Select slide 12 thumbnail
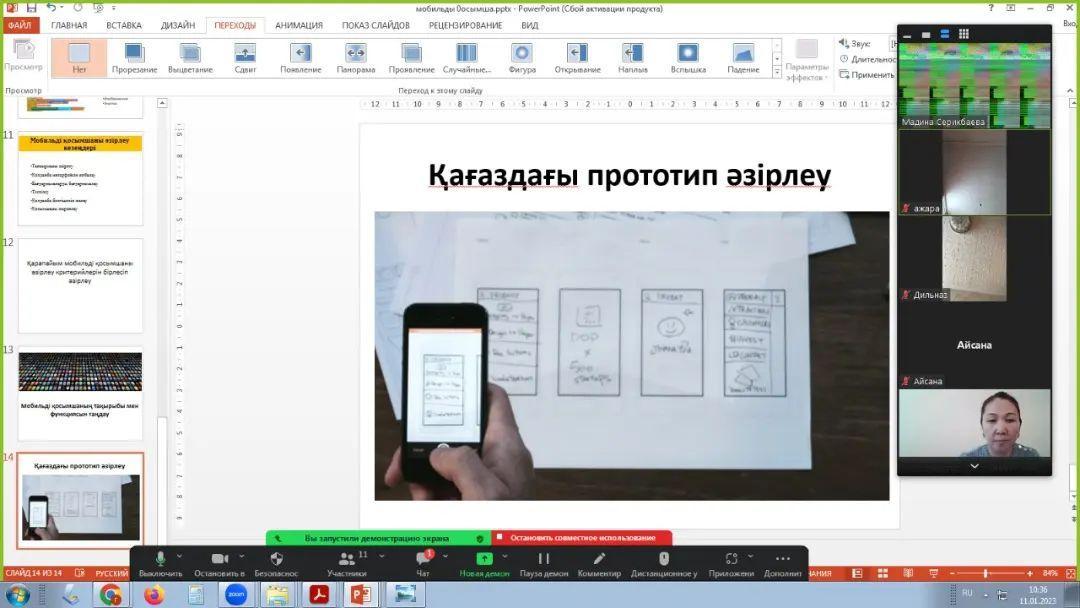Image resolution: width=1080 pixels, height=608 pixels. click(80, 286)
